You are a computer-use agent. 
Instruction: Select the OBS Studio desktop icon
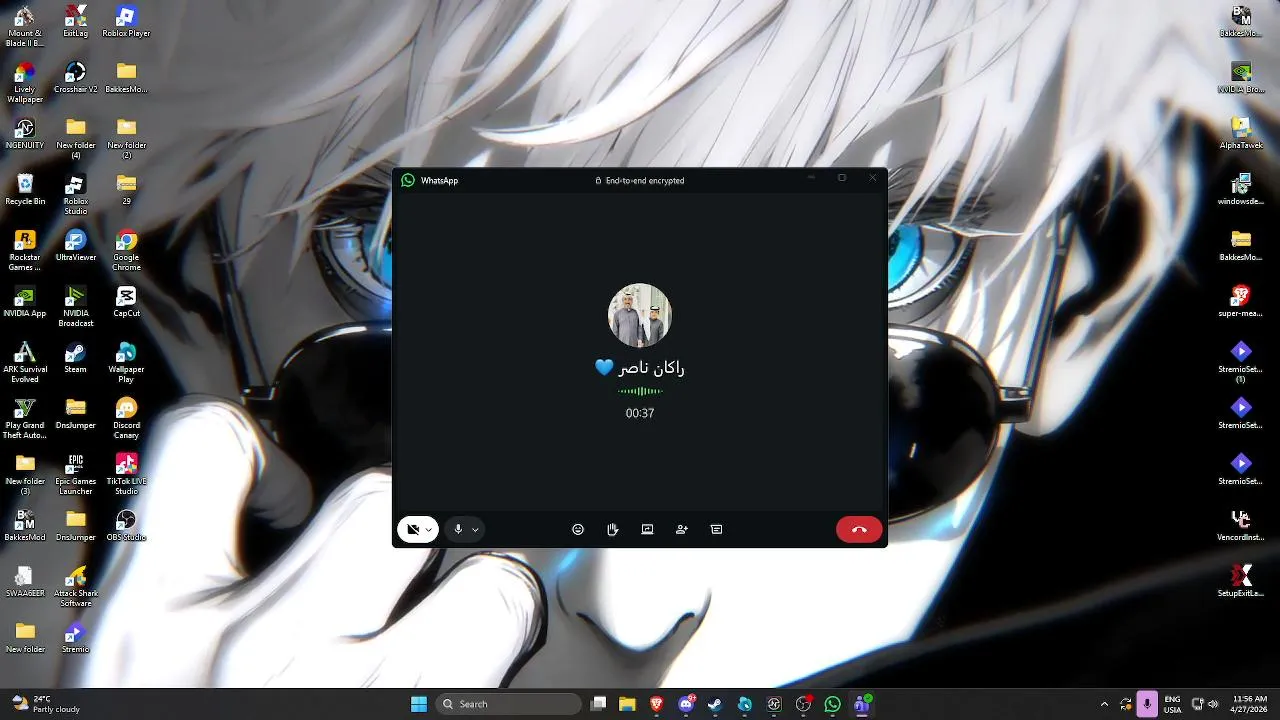pos(126,525)
